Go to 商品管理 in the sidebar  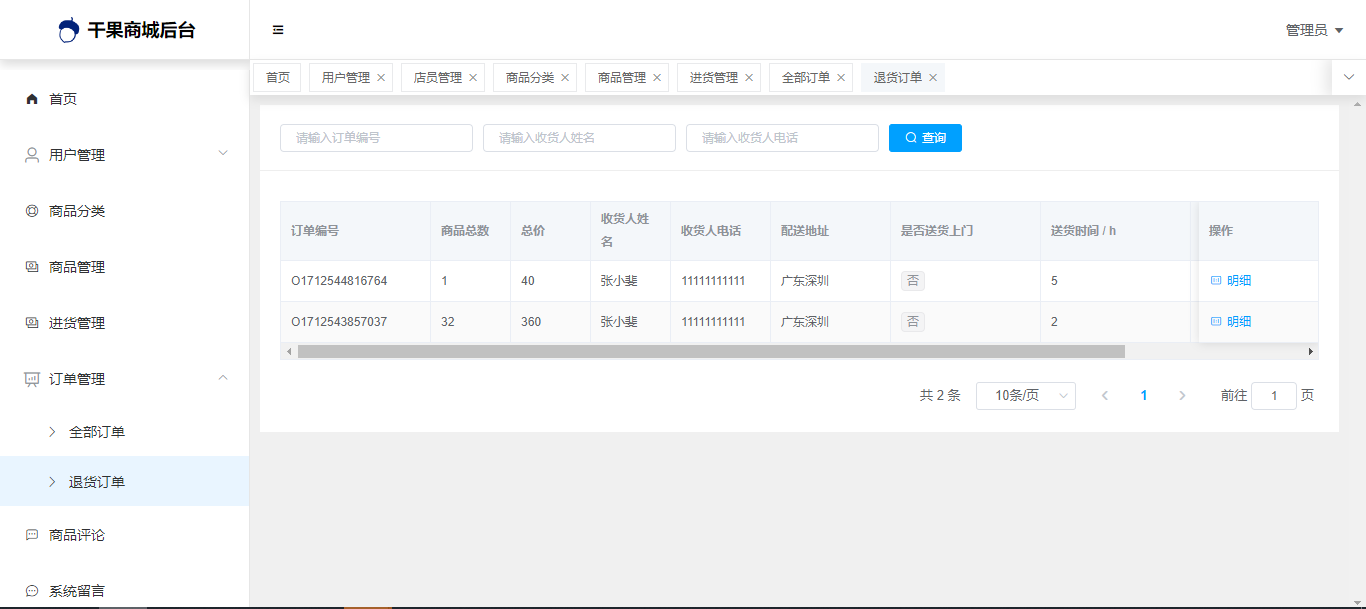pos(77,267)
